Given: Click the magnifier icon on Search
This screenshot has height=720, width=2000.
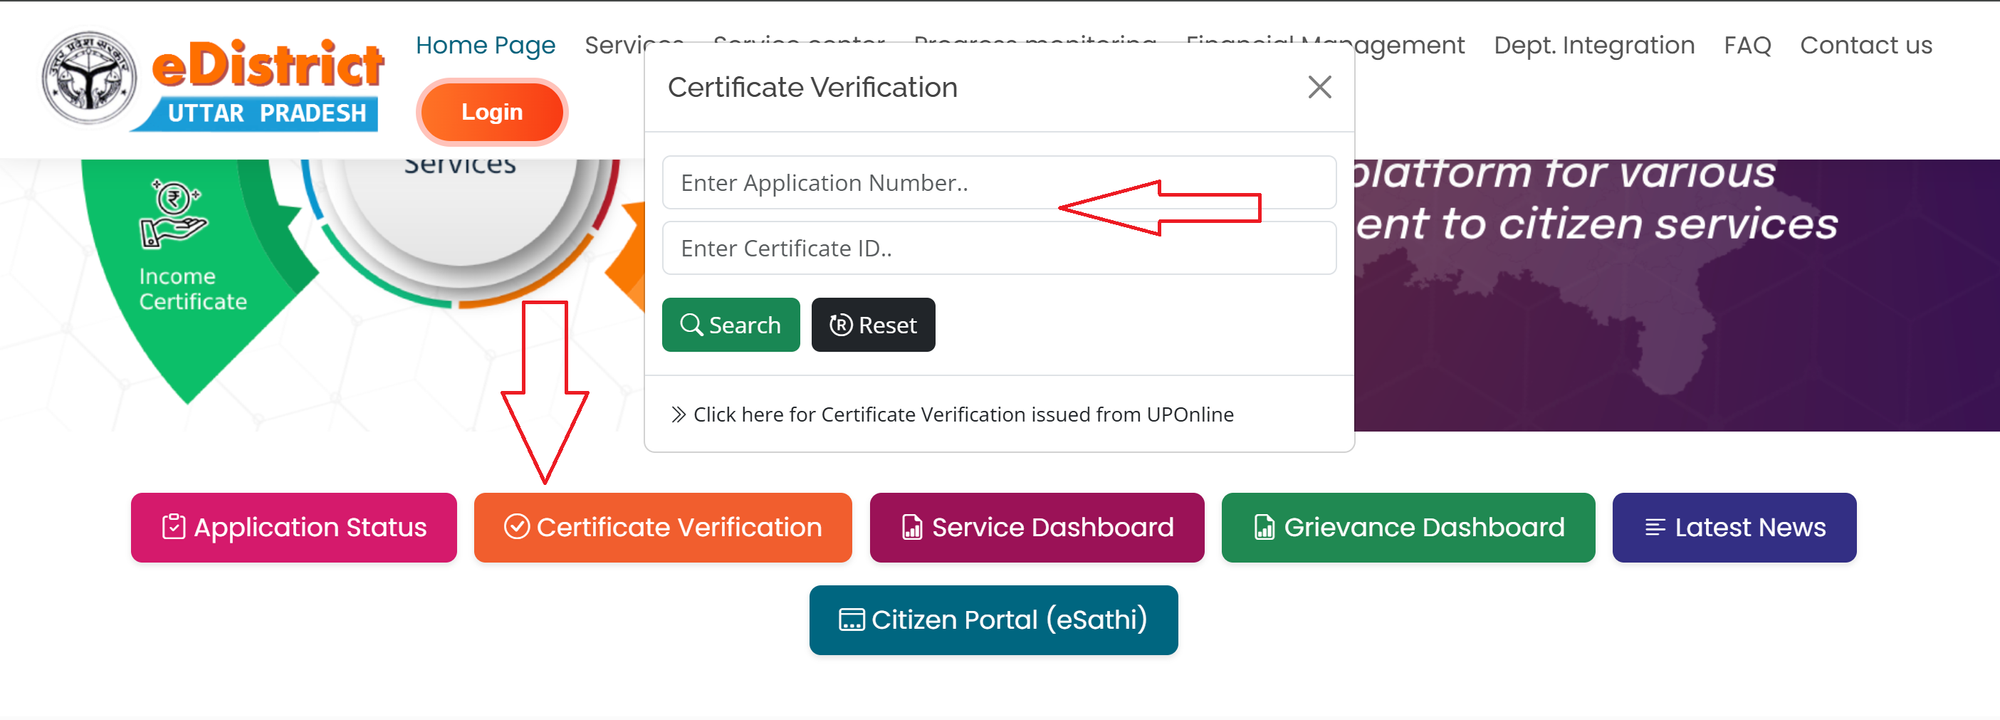Looking at the screenshot, I should (691, 325).
